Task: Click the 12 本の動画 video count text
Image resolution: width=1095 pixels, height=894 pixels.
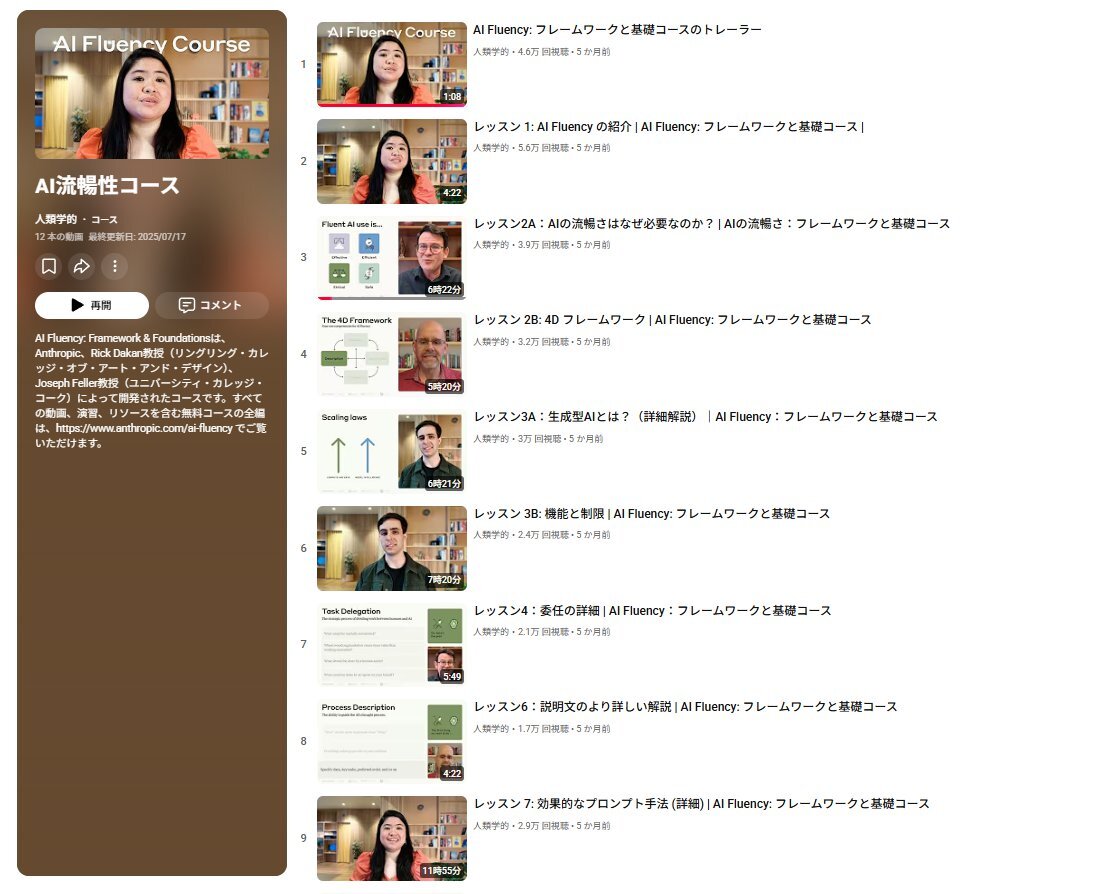Action: coord(59,237)
